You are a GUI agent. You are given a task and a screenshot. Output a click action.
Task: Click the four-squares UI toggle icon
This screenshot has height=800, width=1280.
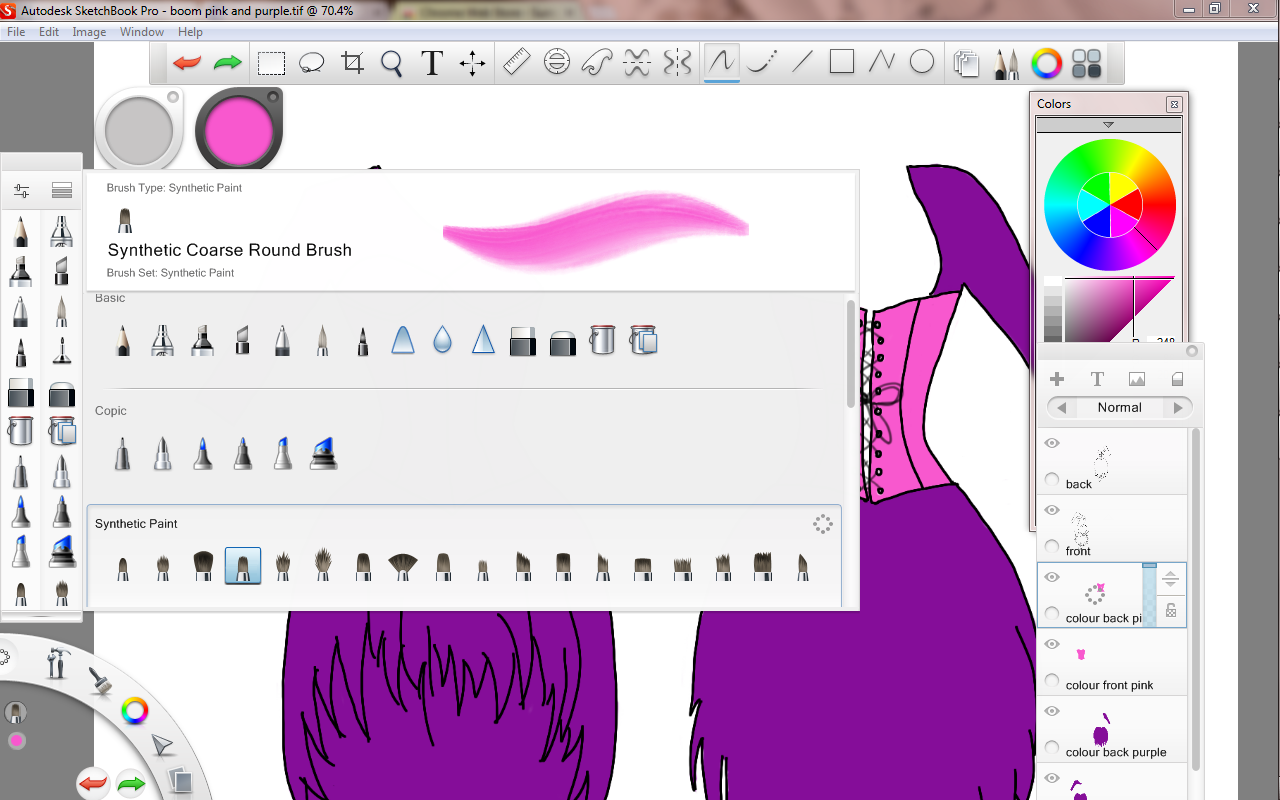tap(1086, 64)
